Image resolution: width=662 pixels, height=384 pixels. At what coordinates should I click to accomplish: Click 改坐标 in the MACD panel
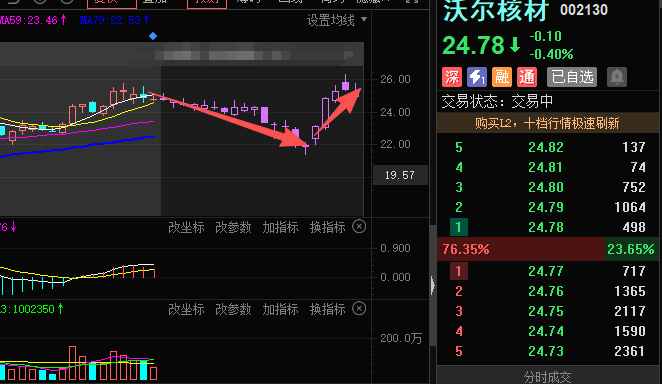pos(186,227)
